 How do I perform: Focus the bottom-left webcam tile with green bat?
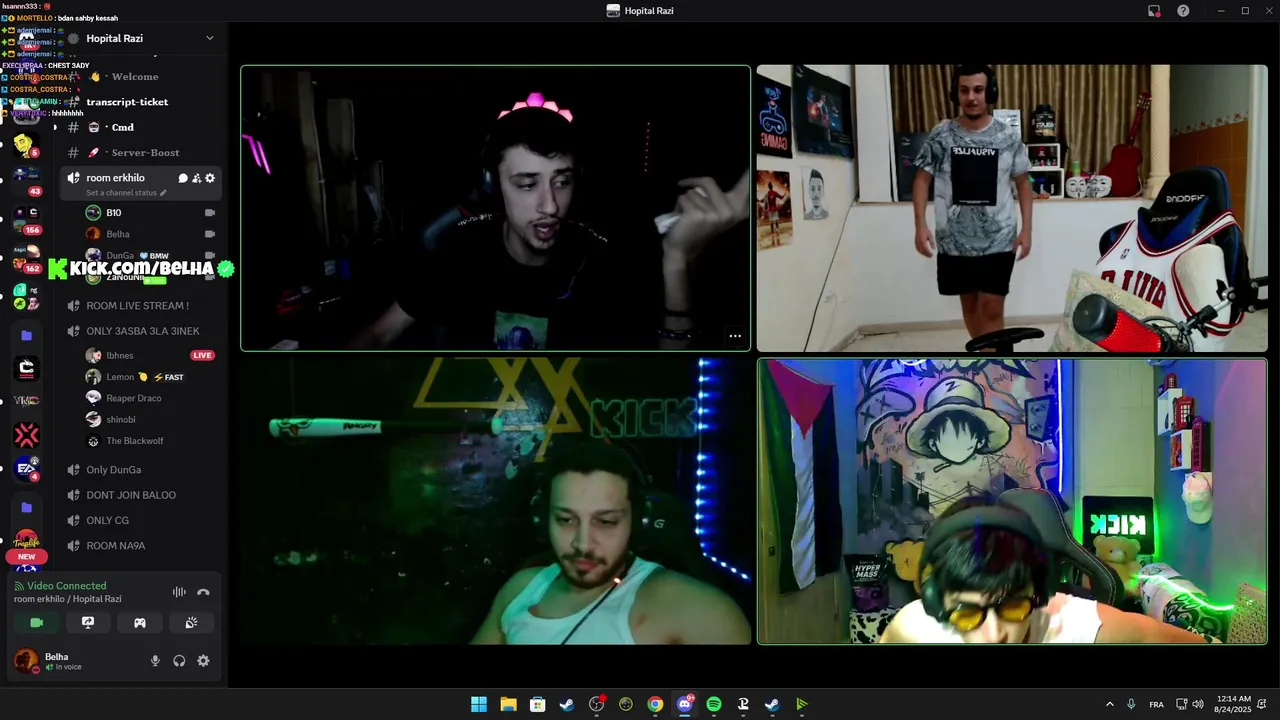[495, 501]
